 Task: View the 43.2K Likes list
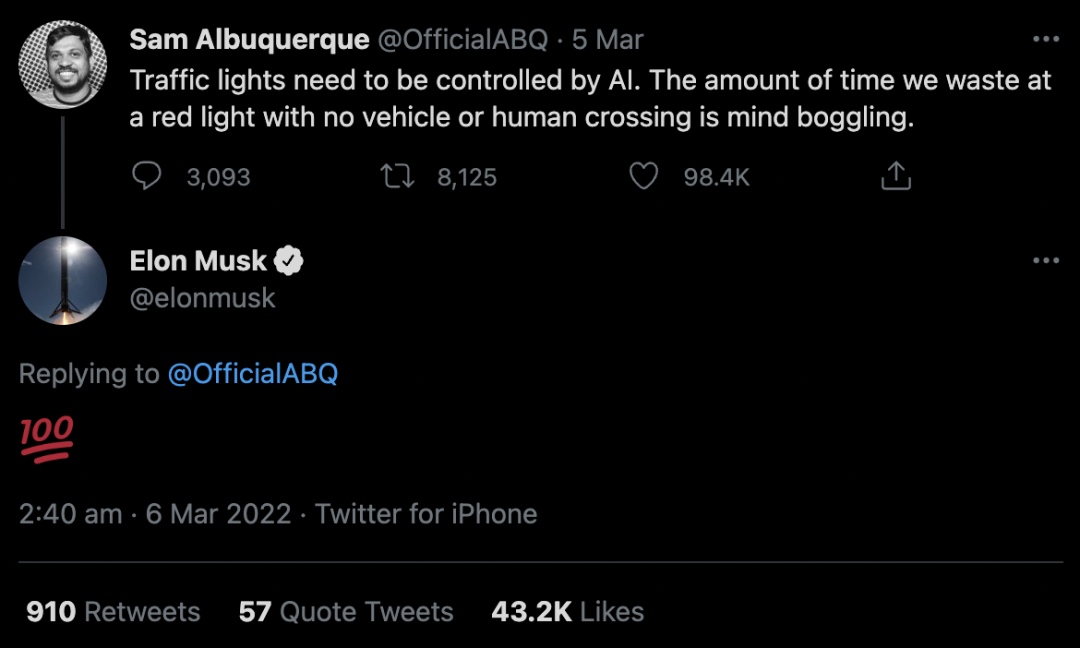(567, 612)
